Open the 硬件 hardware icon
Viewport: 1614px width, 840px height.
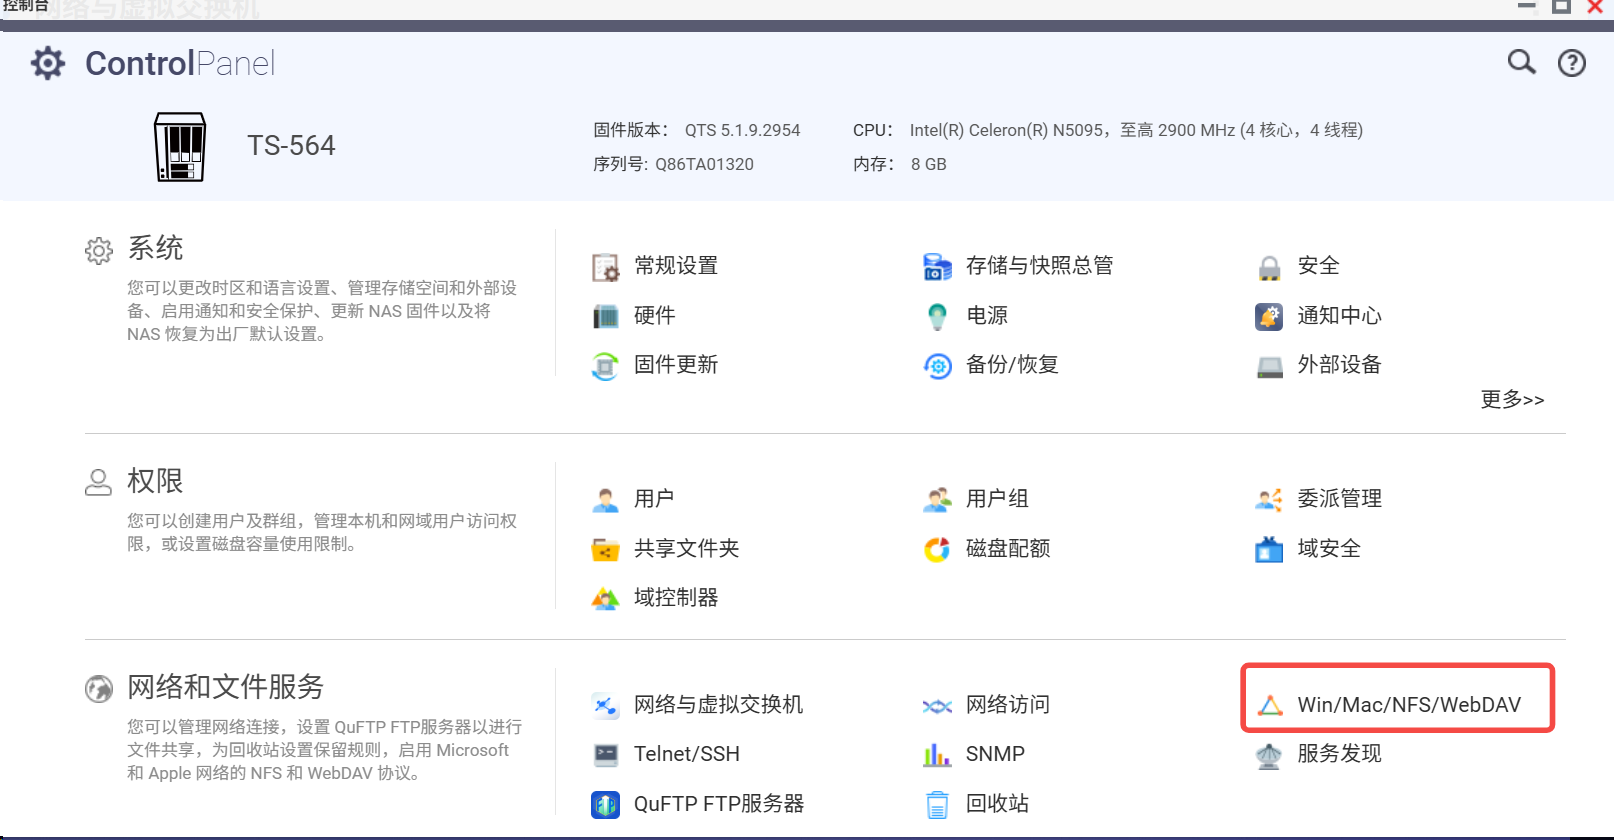(605, 316)
